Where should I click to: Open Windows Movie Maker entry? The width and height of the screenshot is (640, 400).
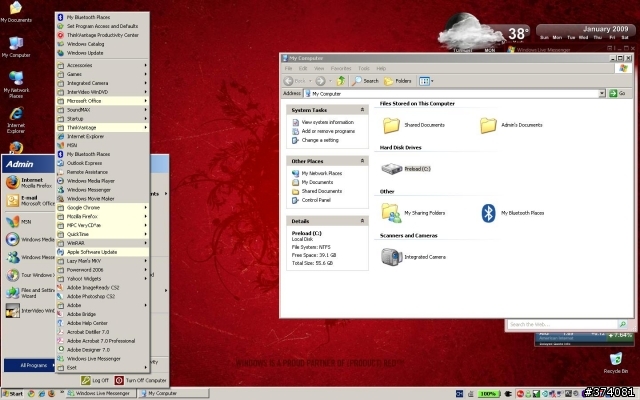102,199
